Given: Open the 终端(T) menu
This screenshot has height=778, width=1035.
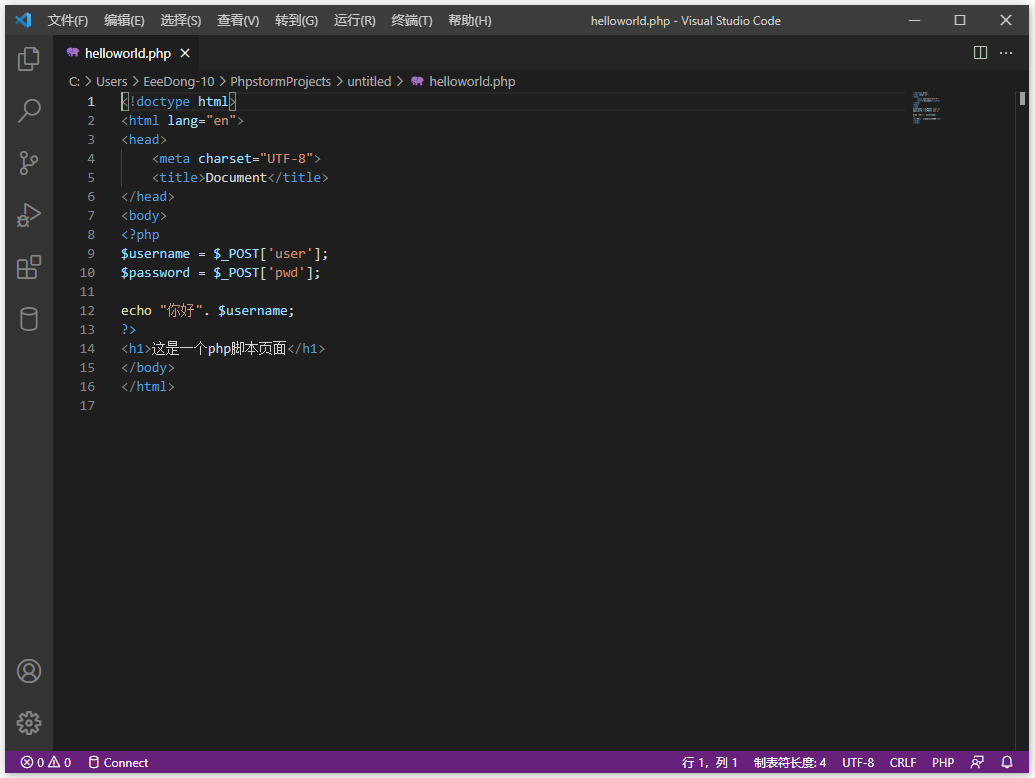Looking at the screenshot, I should (x=412, y=21).
